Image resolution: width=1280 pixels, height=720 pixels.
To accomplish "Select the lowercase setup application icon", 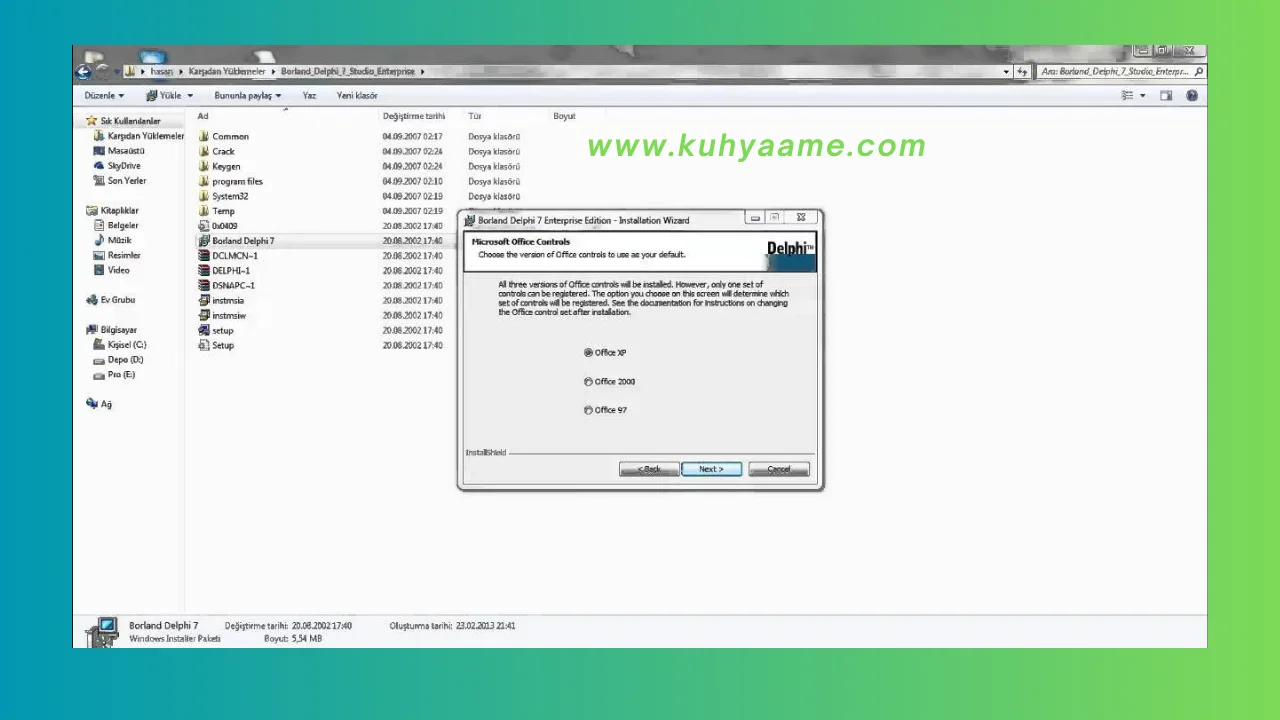I will coord(203,330).
